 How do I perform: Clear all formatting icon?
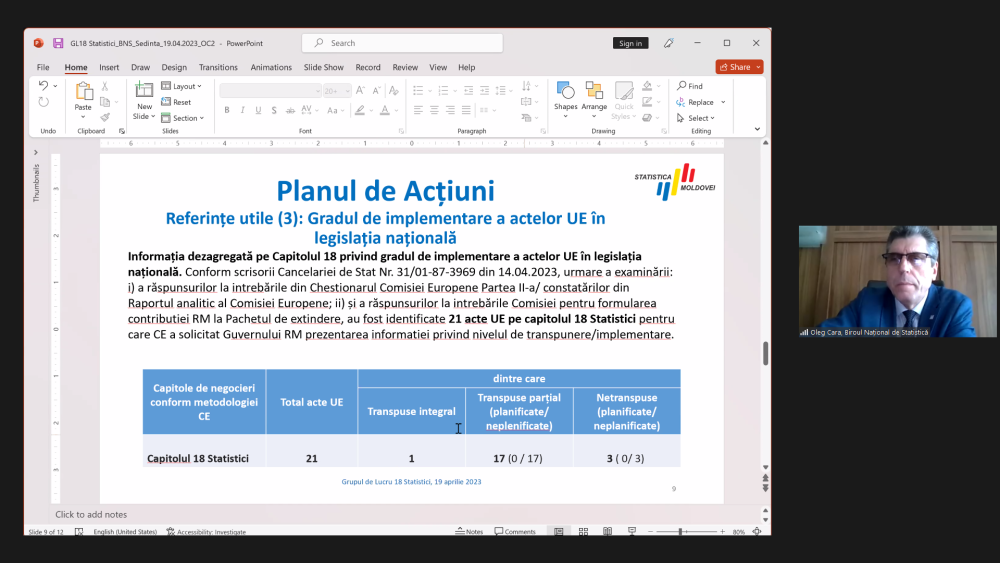pyautogui.click(x=393, y=91)
